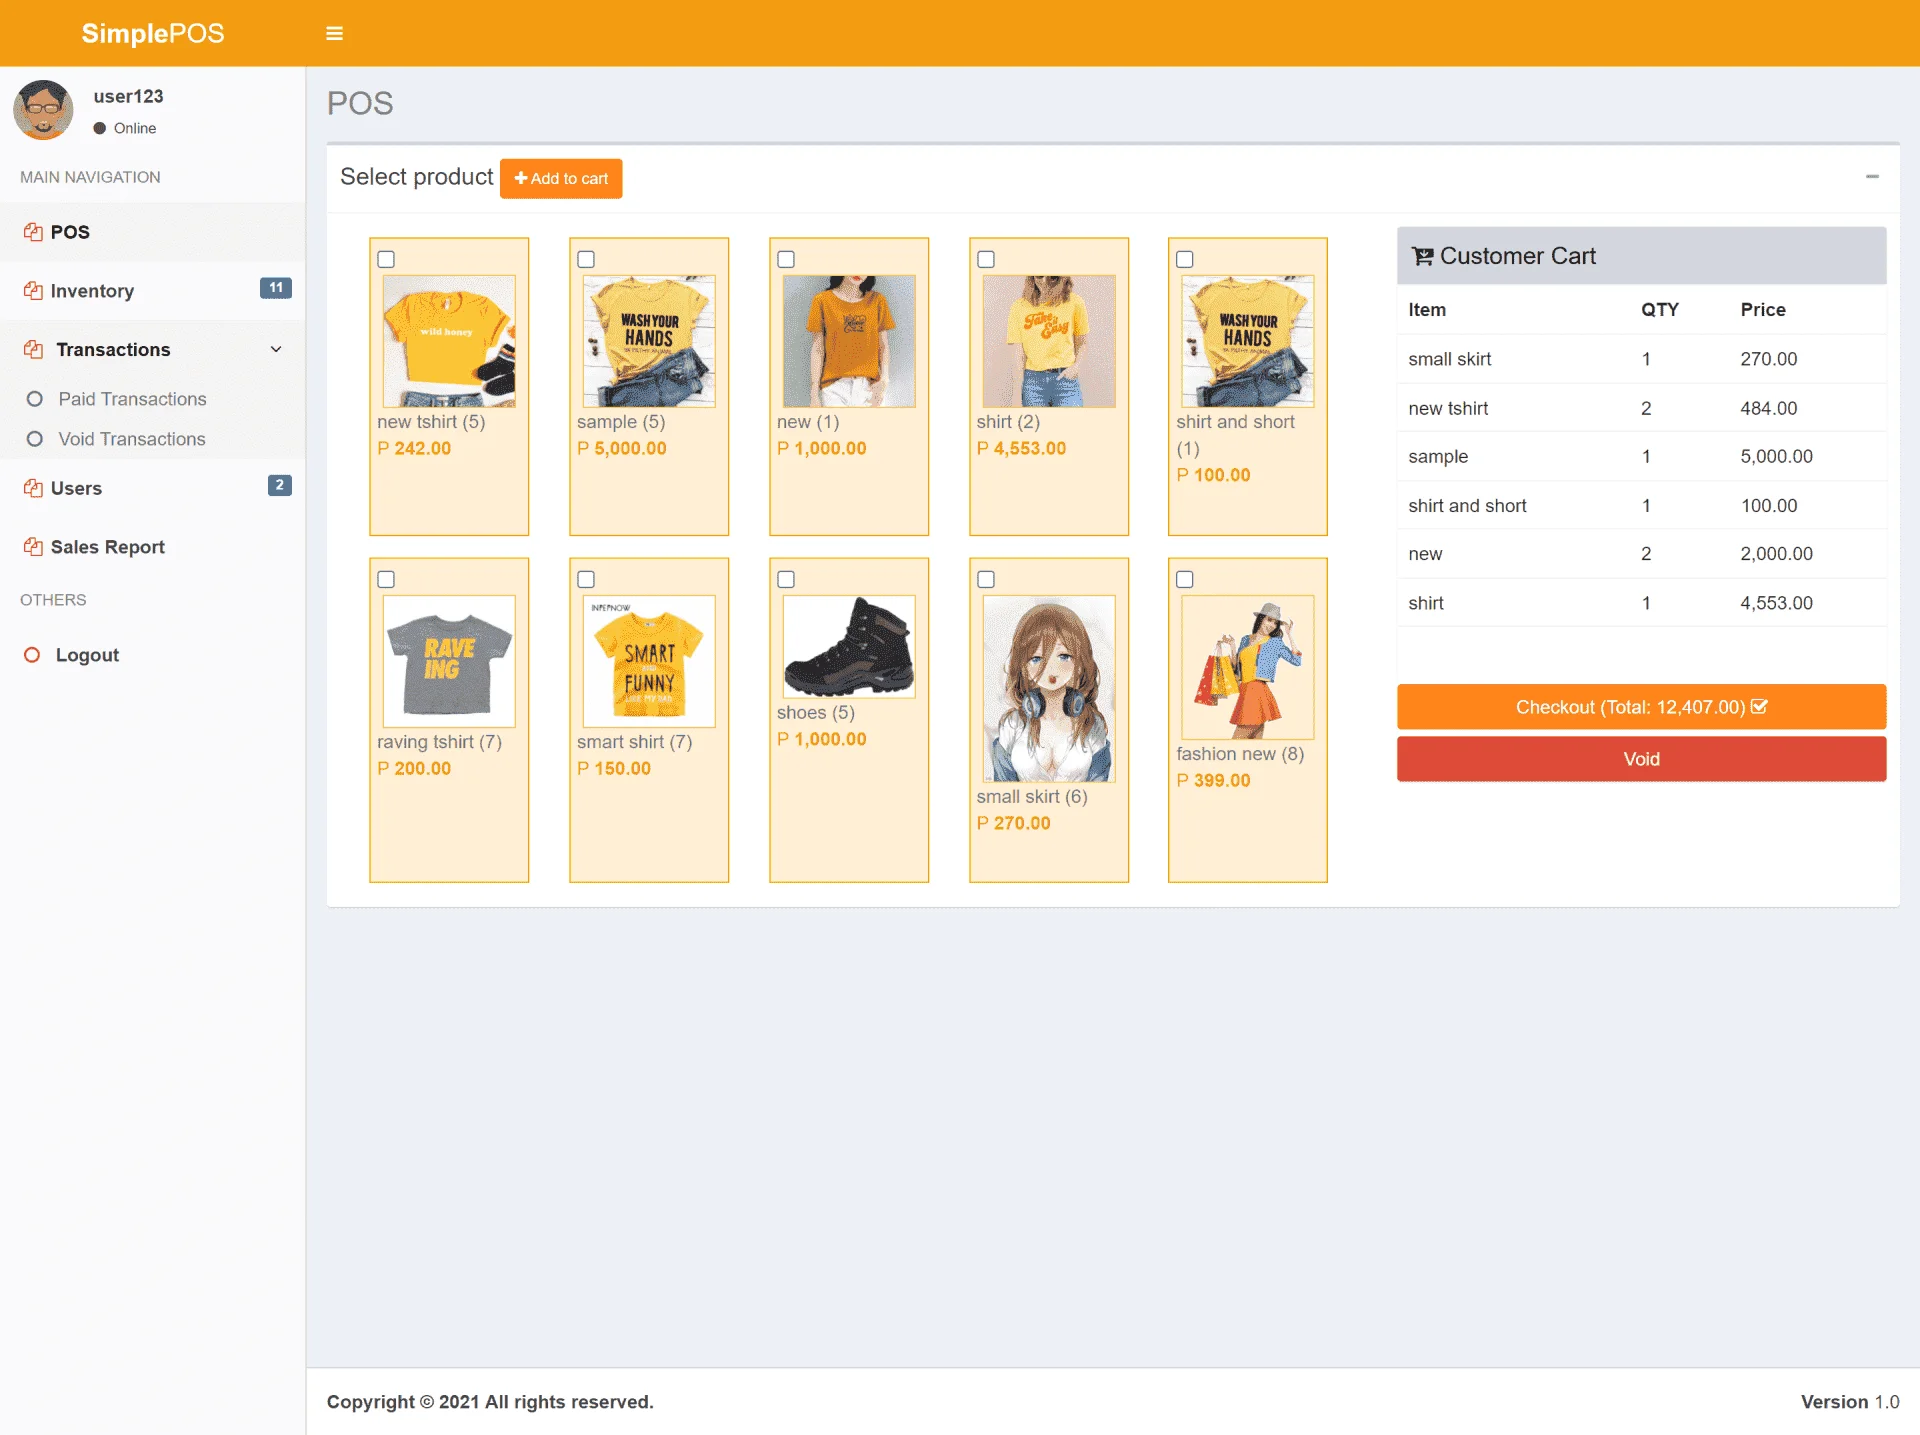Click the smart shirt product image
The width and height of the screenshot is (1920, 1435).
(649, 661)
